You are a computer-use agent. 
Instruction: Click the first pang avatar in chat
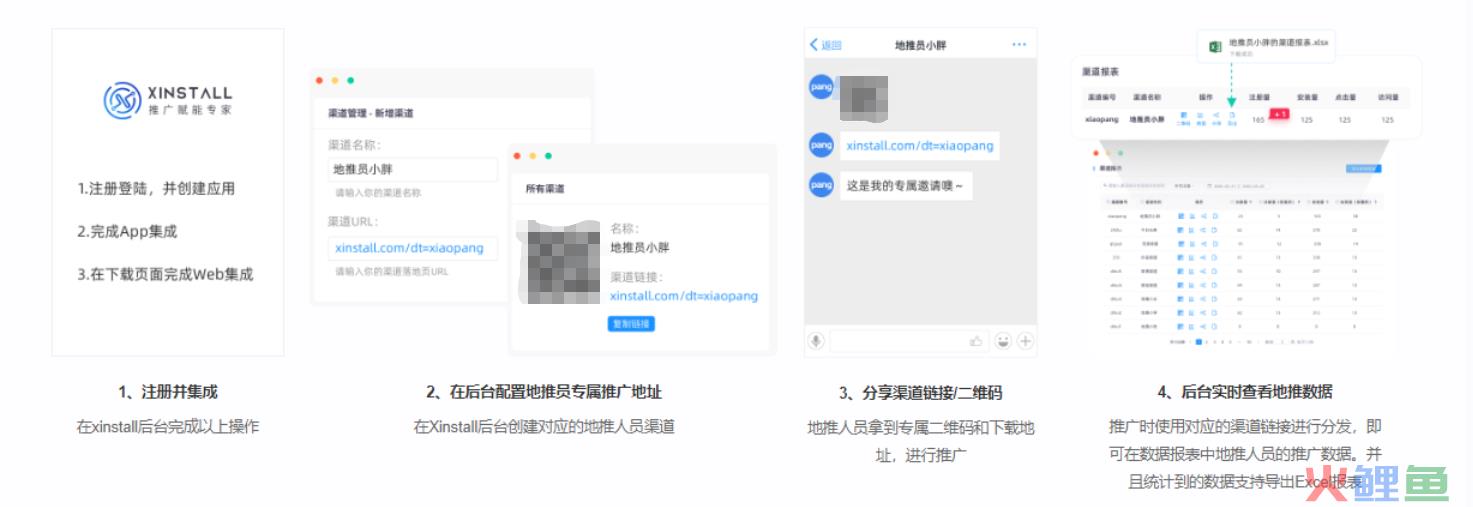click(821, 86)
